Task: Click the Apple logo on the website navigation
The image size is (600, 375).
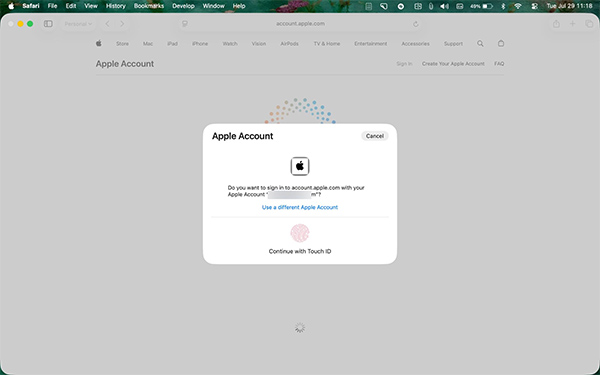Action: pyautogui.click(x=99, y=43)
